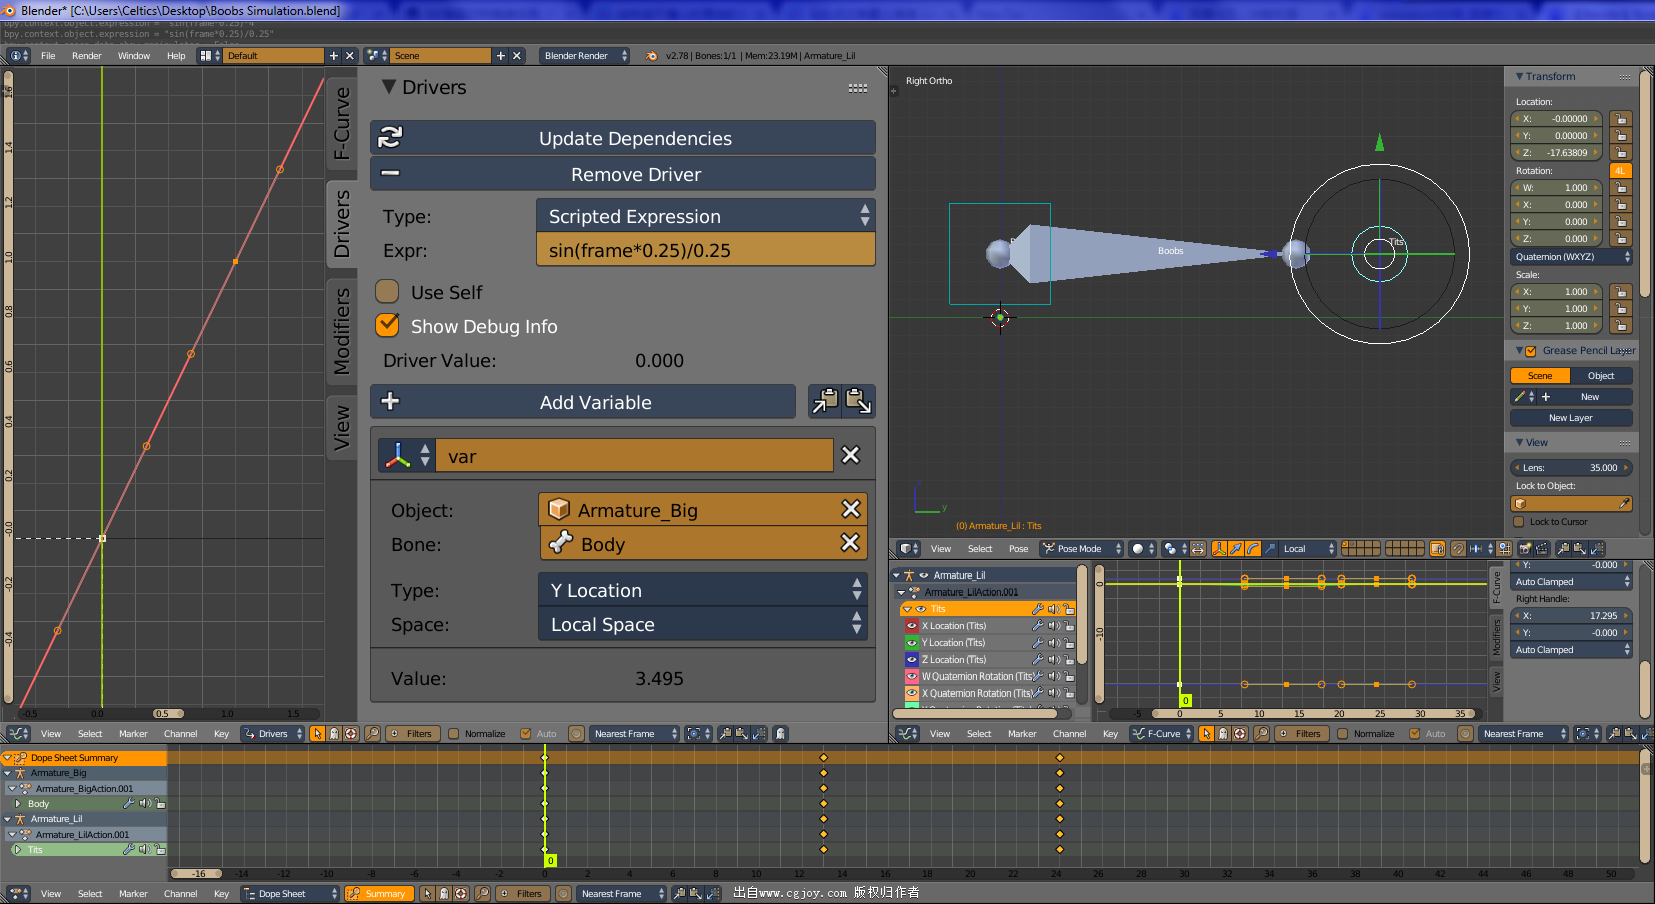Toggle the eye icon on the X Location (Tits) channel
The width and height of the screenshot is (1655, 904).
click(912, 626)
